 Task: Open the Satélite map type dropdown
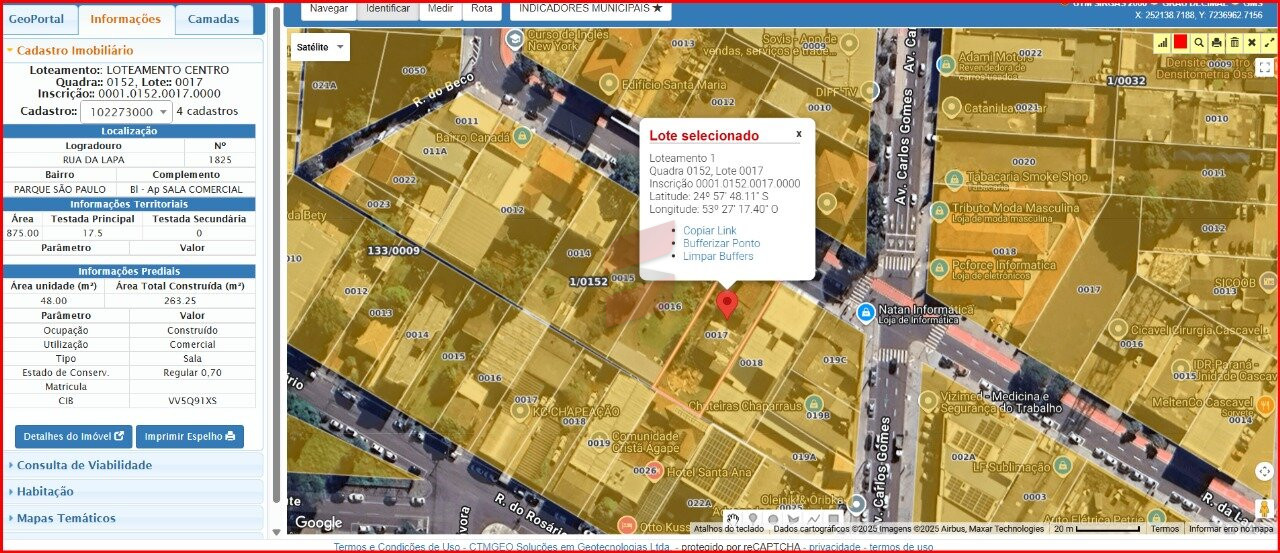tap(320, 47)
